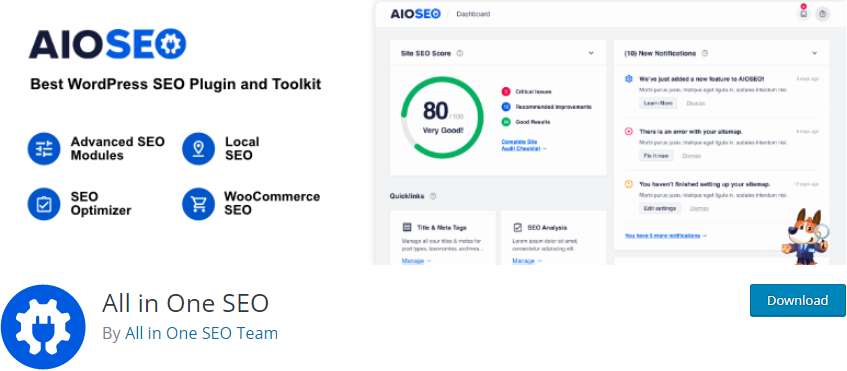Dismiss the sitemap error notification
This screenshot has width=847, height=371.
[691, 156]
